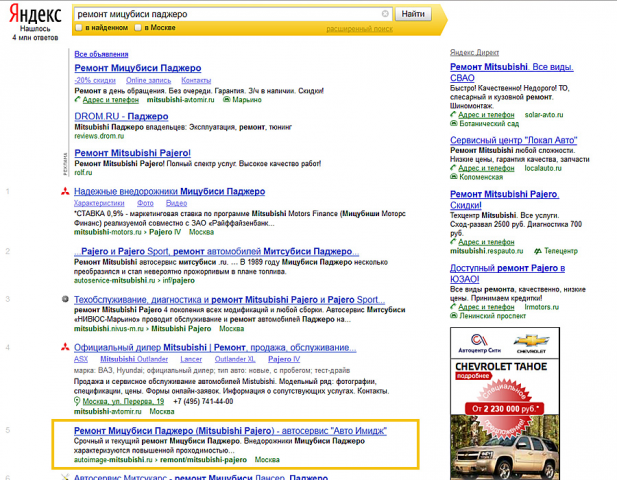This screenshot has height=480, width=617.
Task: Click the mitsubishi-motors.ru green URL
Action: point(107,232)
